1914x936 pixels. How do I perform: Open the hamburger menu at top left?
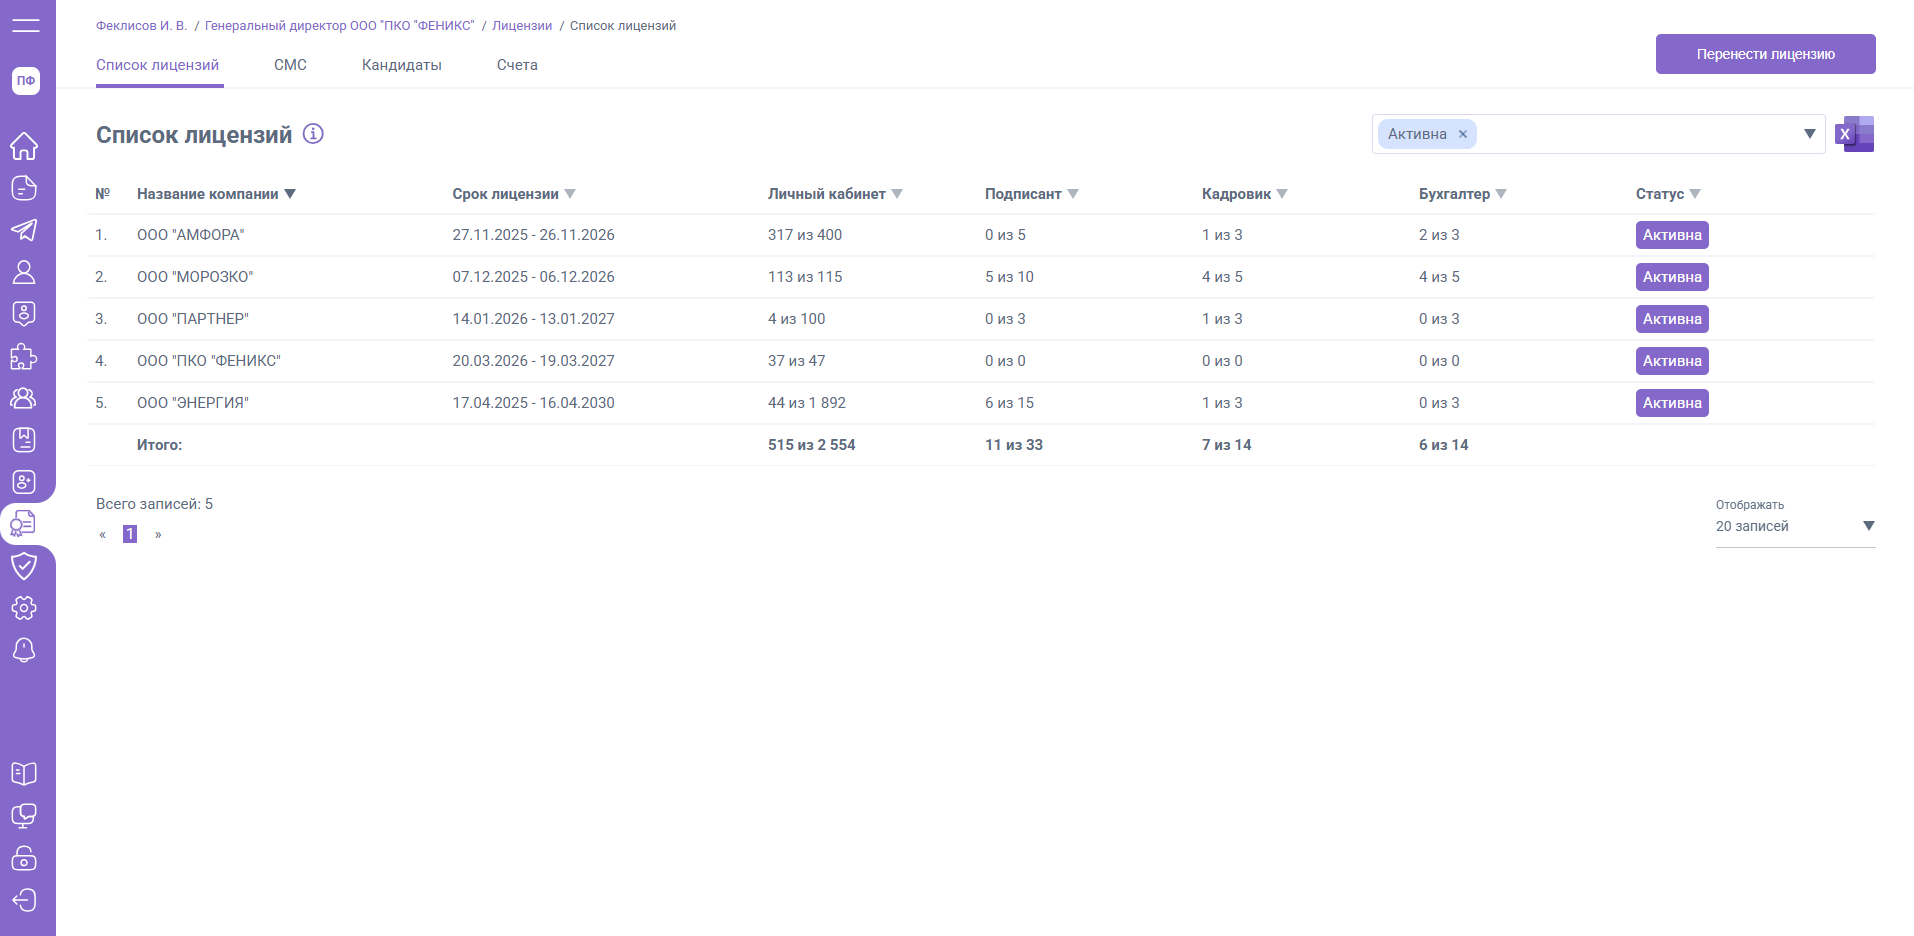[x=26, y=25]
